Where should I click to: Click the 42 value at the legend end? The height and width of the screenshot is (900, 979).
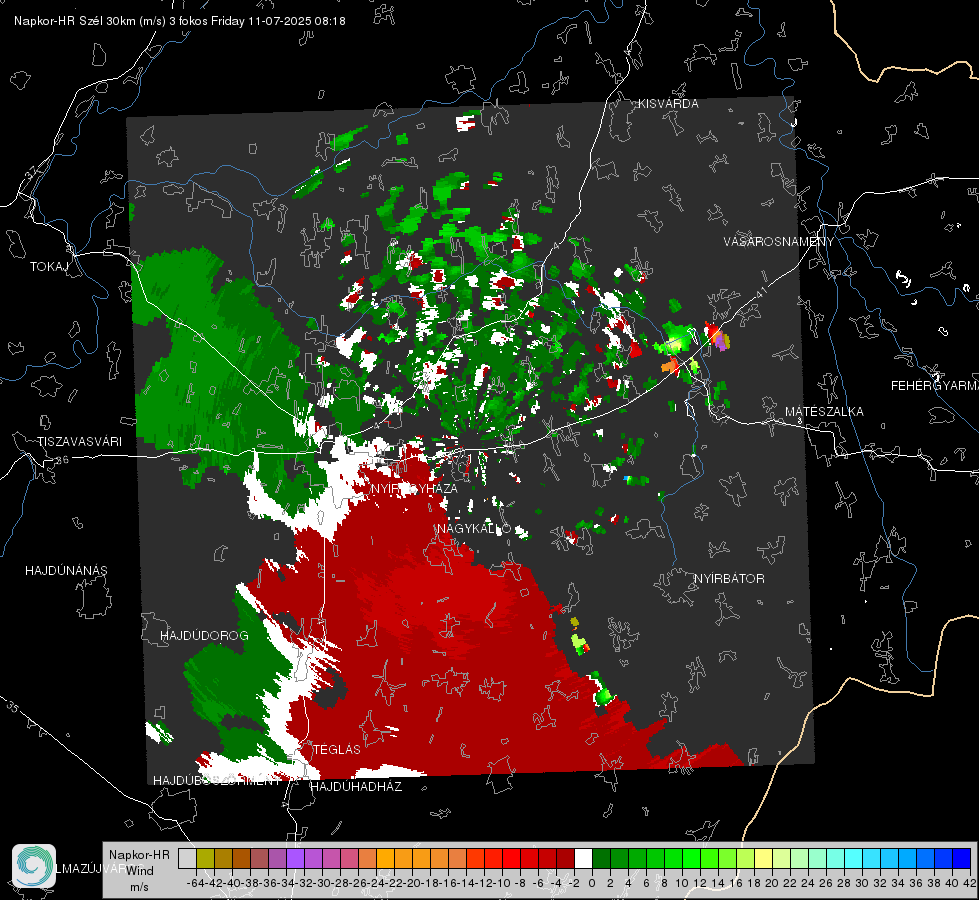tap(970, 883)
